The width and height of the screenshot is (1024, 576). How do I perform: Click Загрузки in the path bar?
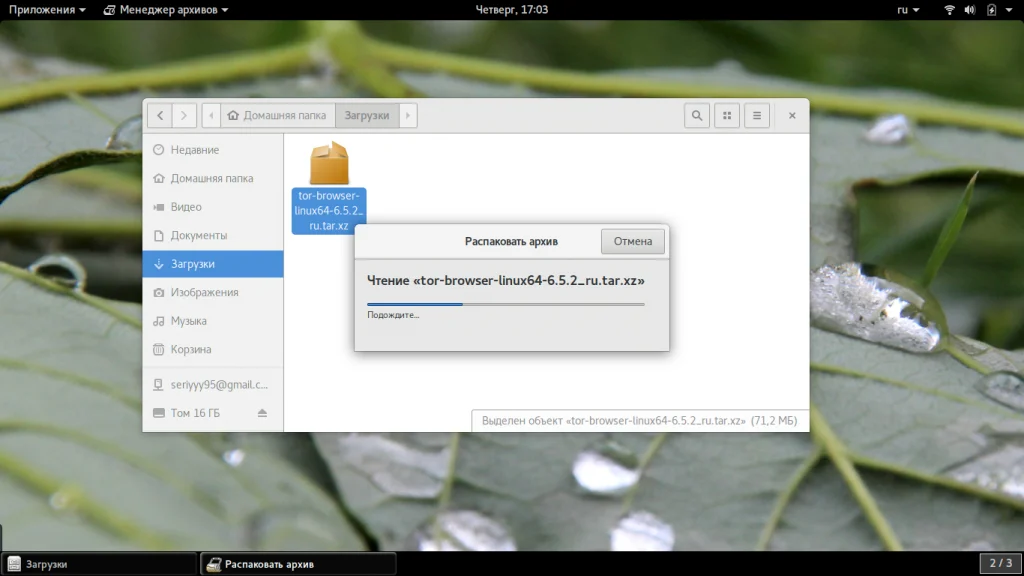367,116
